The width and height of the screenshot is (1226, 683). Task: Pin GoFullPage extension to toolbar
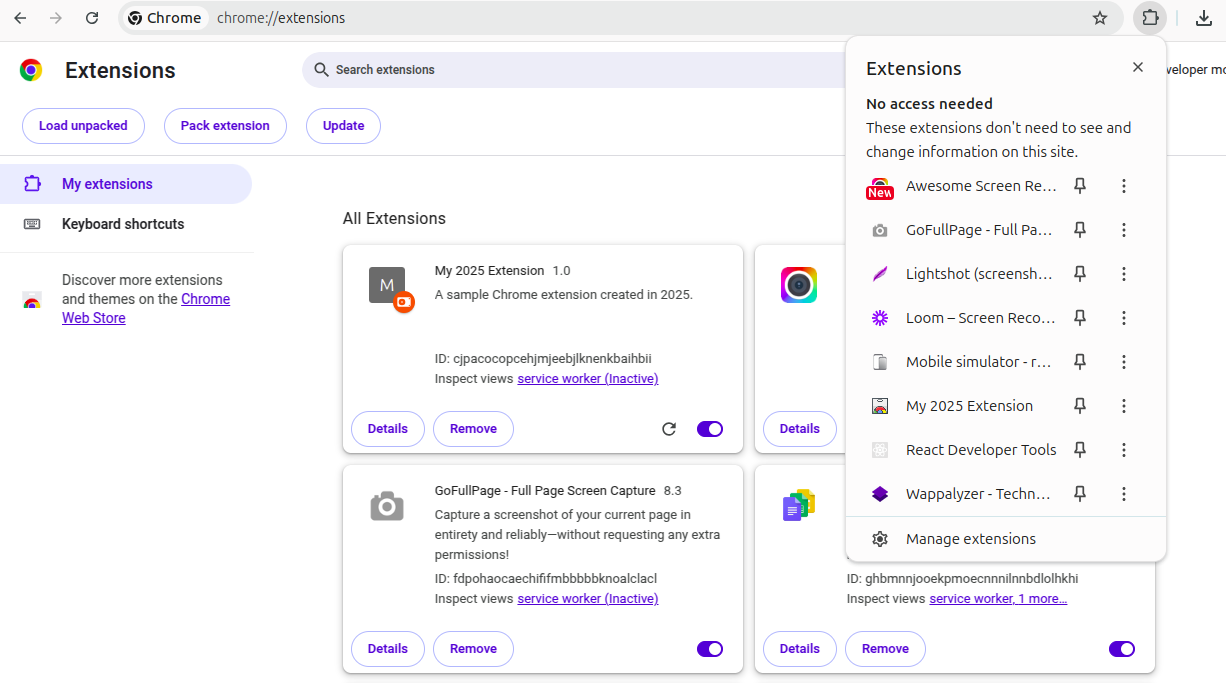click(1080, 230)
